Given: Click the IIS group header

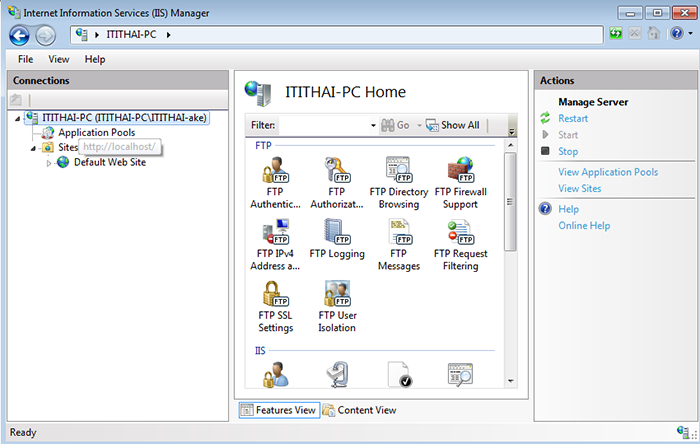Looking at the screenshot, I should (x=260, y=351).
